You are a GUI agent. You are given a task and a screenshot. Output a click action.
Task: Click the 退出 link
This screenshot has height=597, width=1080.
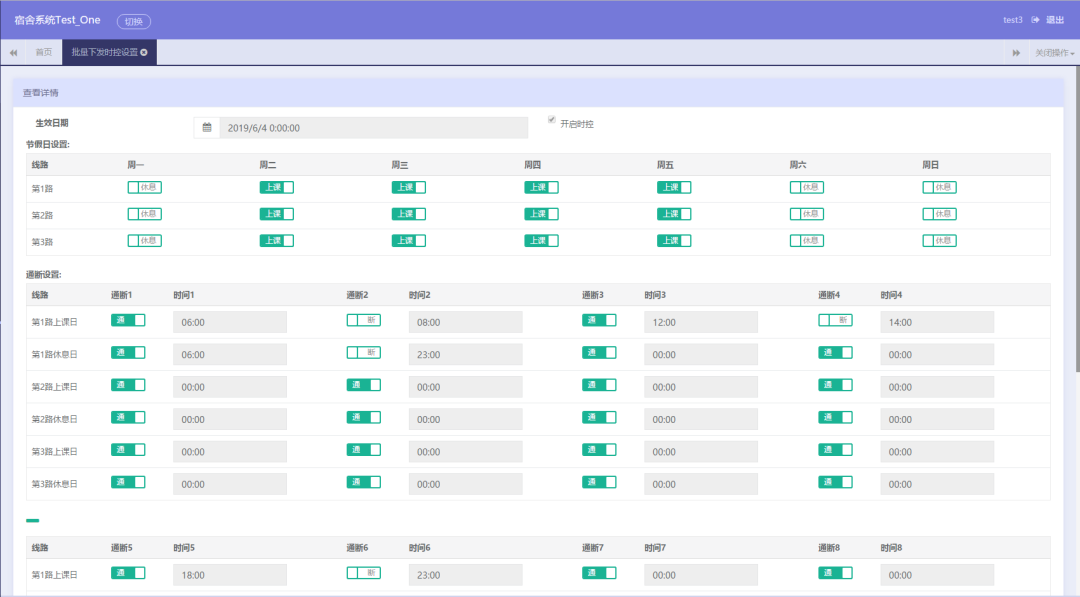pos(1055,20)
